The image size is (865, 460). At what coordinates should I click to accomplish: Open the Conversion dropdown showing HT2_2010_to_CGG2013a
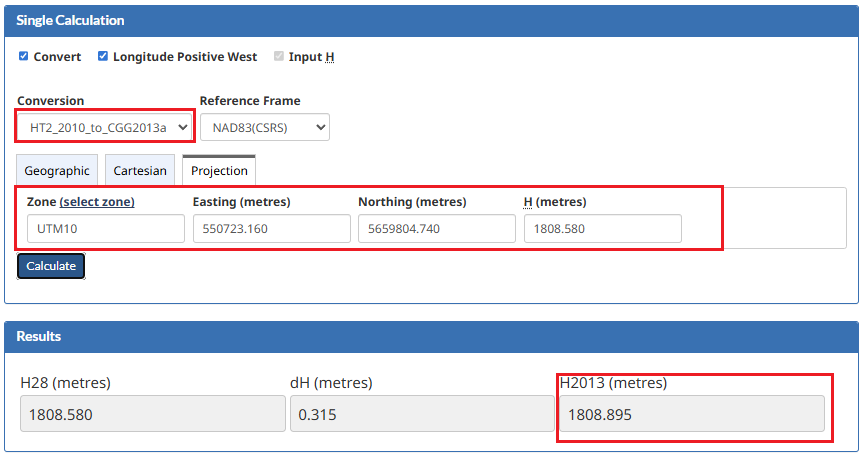pos(104,127)
